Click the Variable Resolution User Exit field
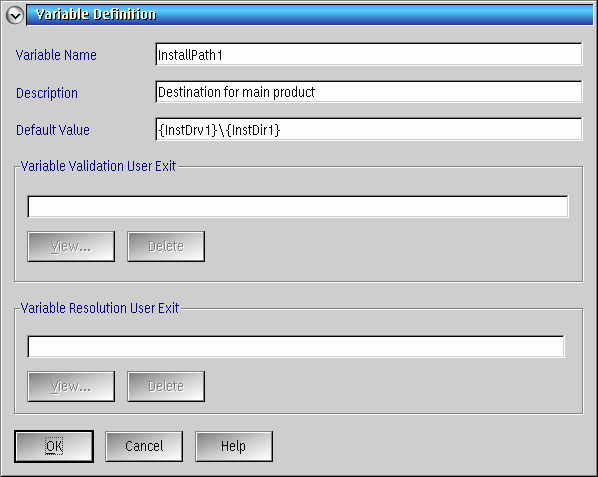The image size is (598, 477). 296,347
